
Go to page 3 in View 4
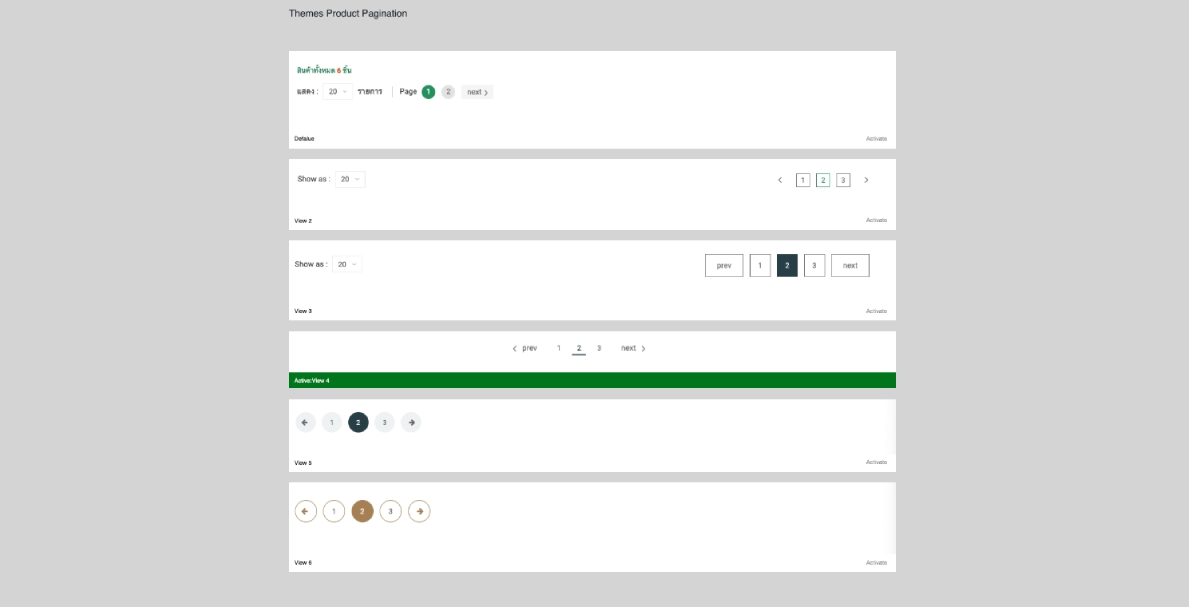(599, 348)
